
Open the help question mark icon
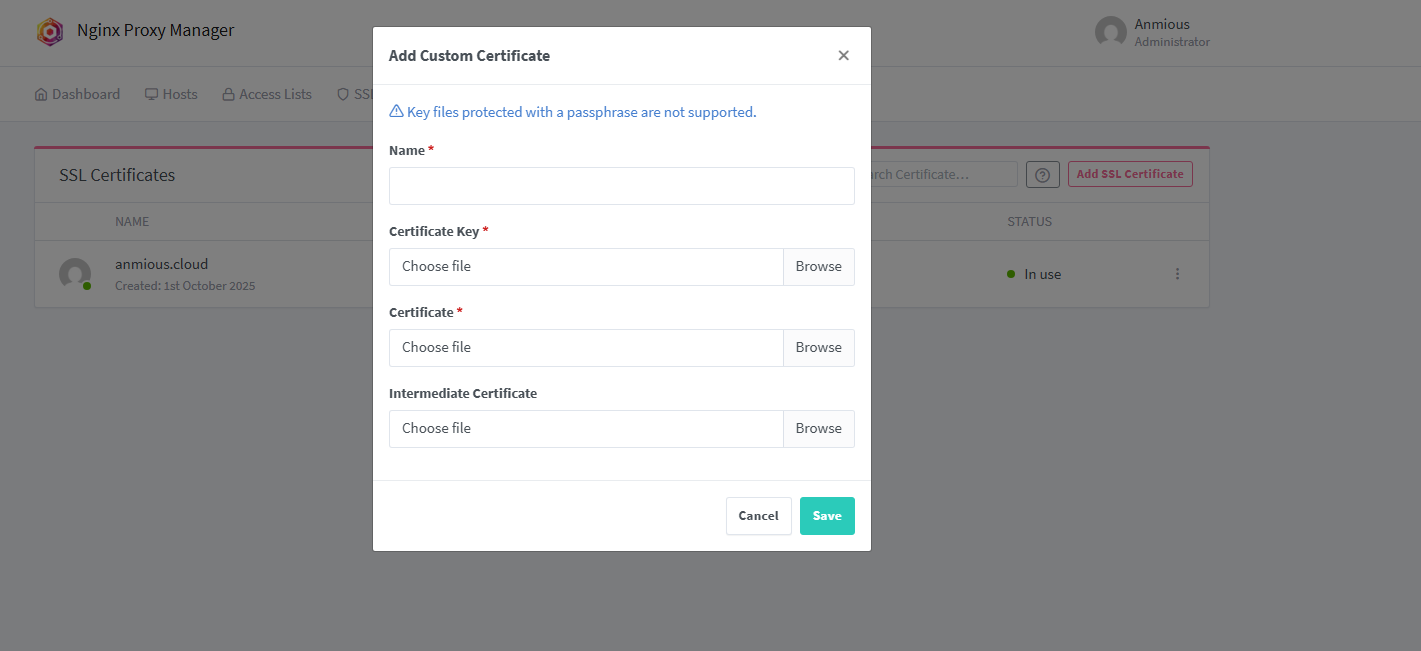click(x=1042, y=174)
